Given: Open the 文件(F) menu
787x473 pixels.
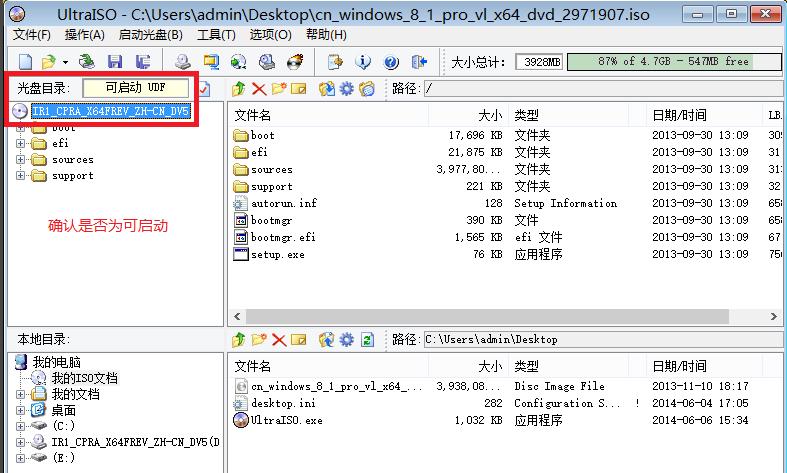Looking at the screenshot, I should click(x=32, y=35).
